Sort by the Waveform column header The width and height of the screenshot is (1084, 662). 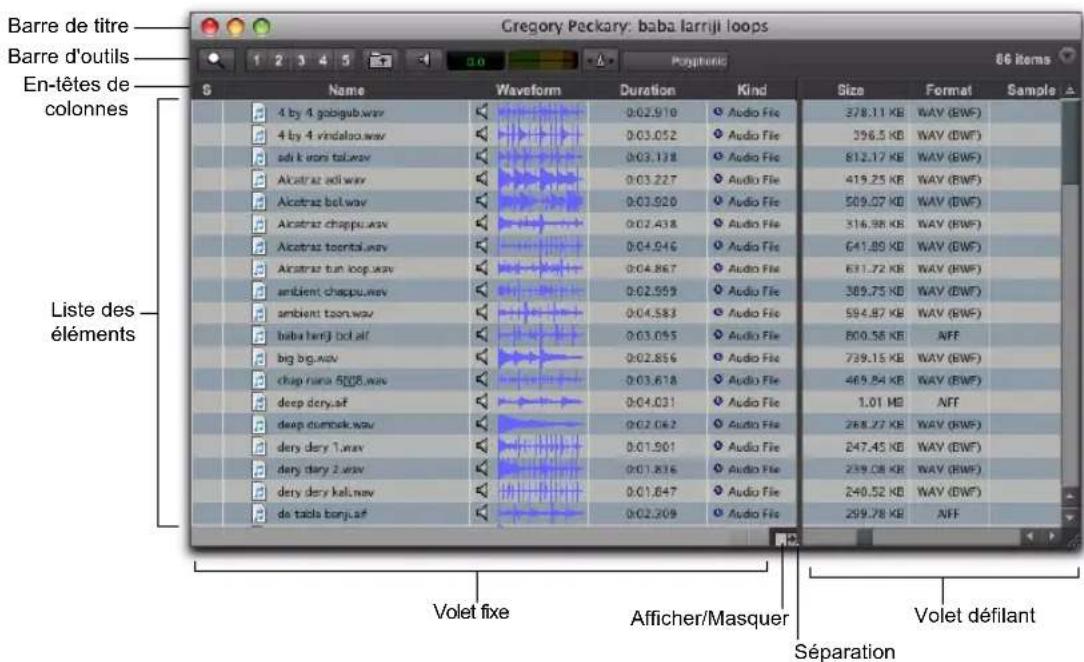click(x=528, y=90)
